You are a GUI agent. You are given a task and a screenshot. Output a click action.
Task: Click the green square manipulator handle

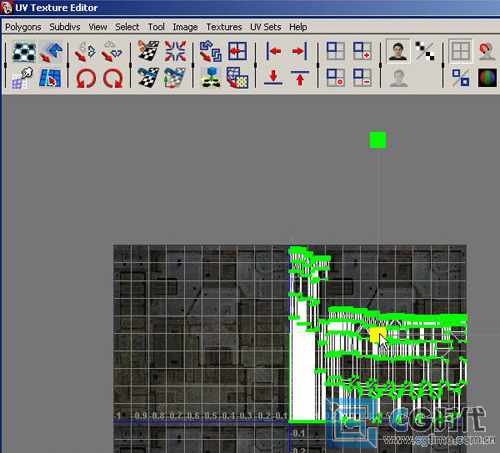[378, 140]
